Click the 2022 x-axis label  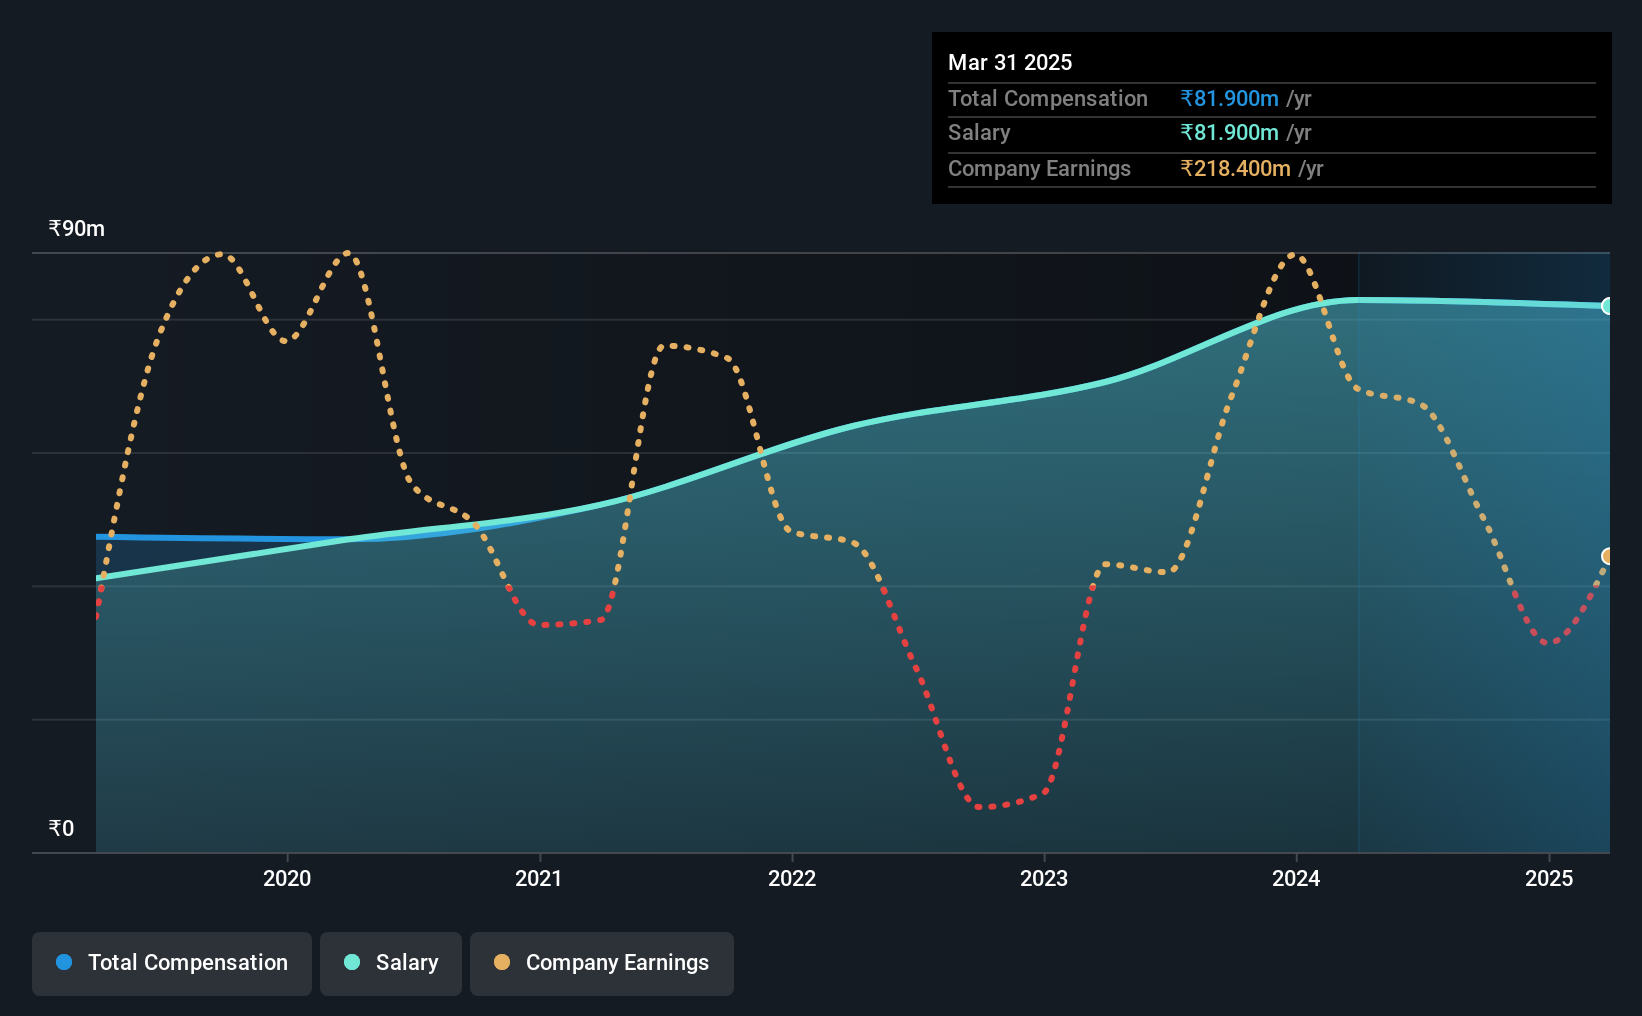[792, 878]
